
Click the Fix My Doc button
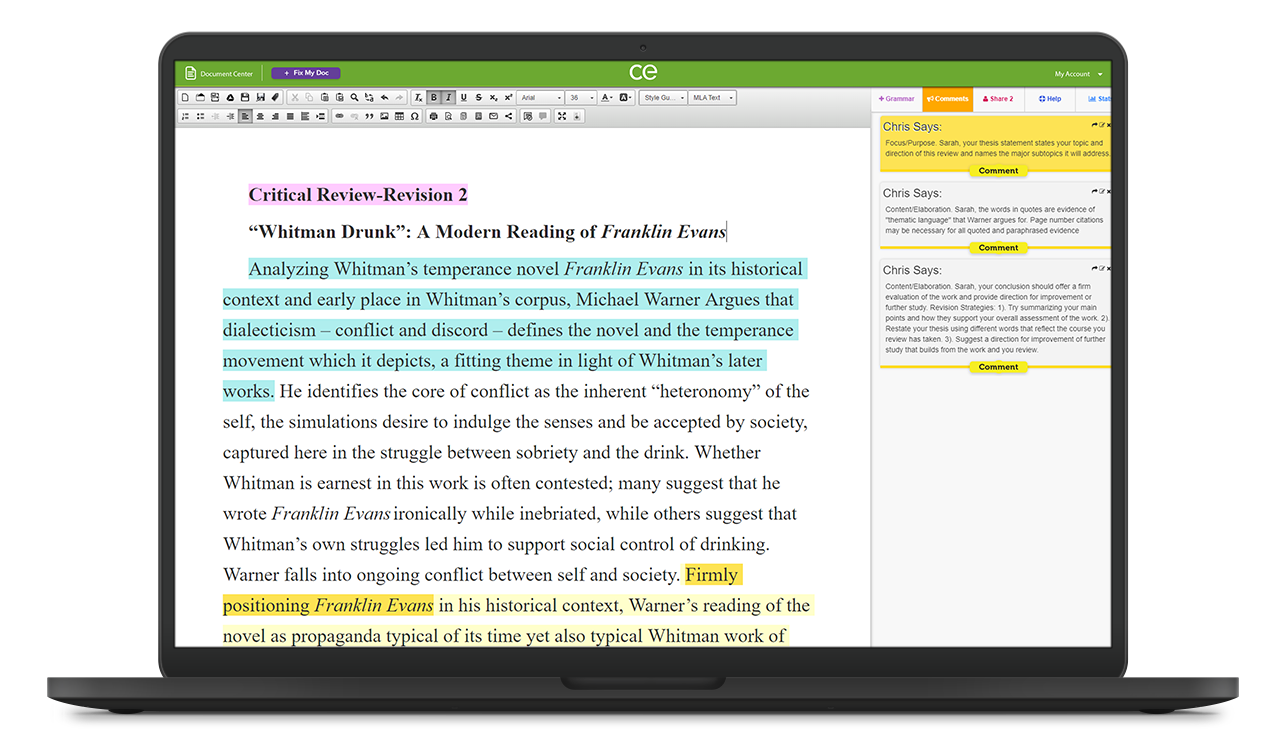click(306, 73)
